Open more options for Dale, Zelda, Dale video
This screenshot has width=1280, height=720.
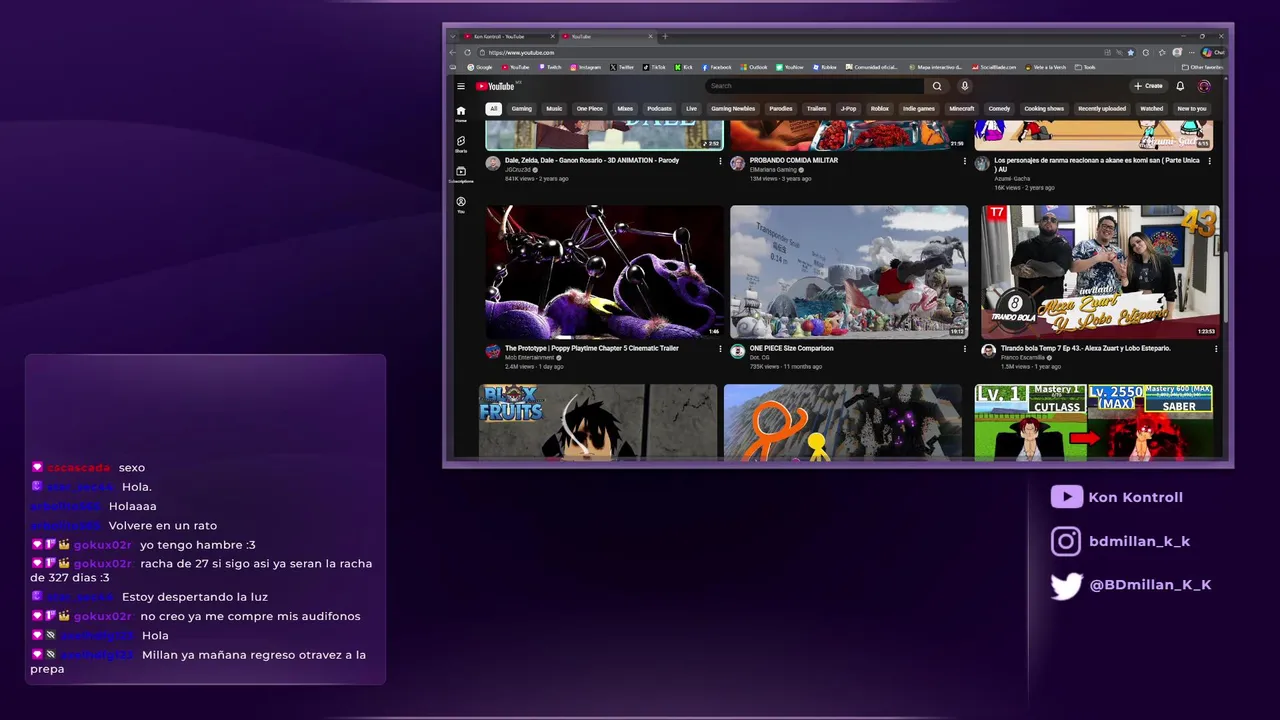coord(720,161)
